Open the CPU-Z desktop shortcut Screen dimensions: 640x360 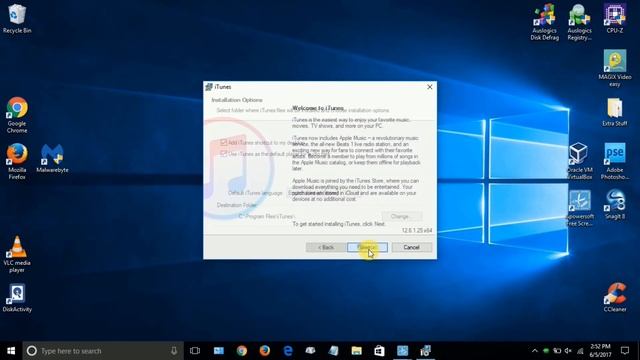(x=614, y=18)
